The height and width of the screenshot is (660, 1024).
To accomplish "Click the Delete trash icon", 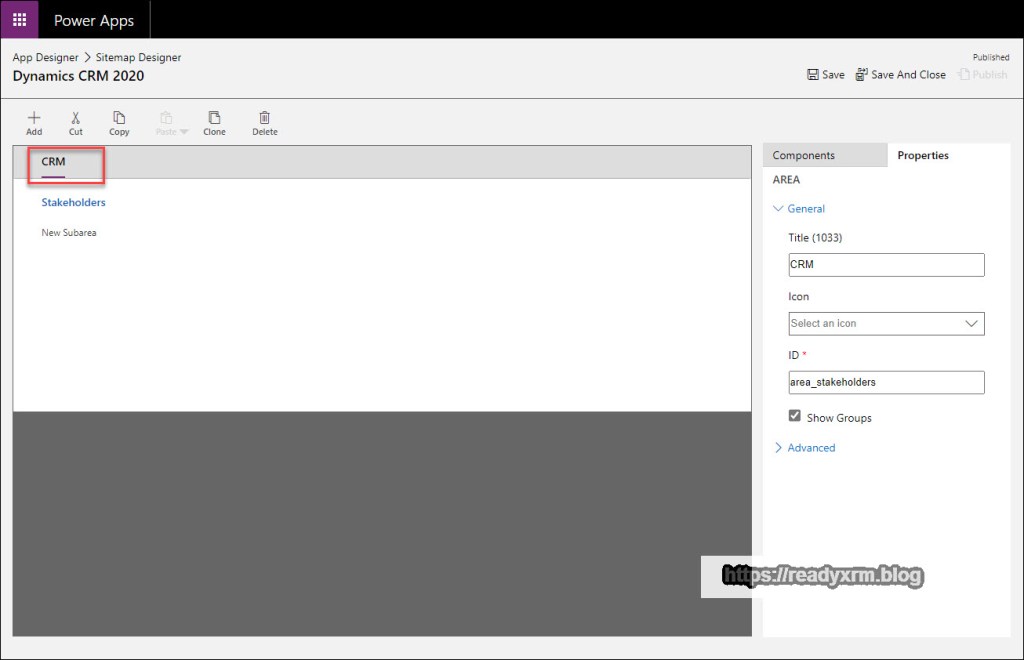I will click(264, 118).
